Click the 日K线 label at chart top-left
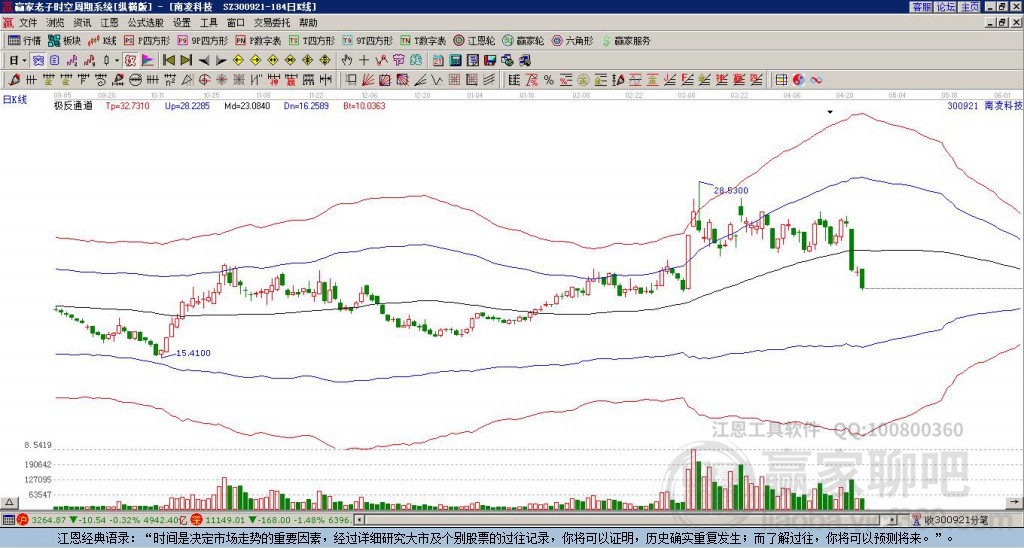This screenshot has width=1024, height=548. (15, 100)
